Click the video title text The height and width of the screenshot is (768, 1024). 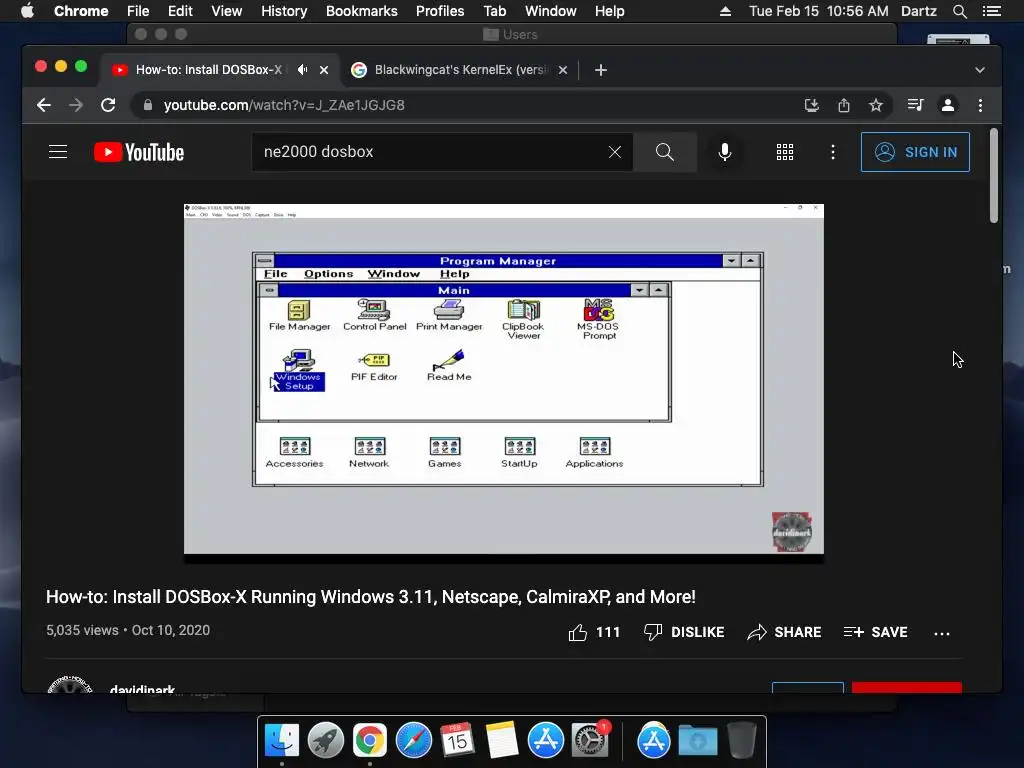[370, 597]
